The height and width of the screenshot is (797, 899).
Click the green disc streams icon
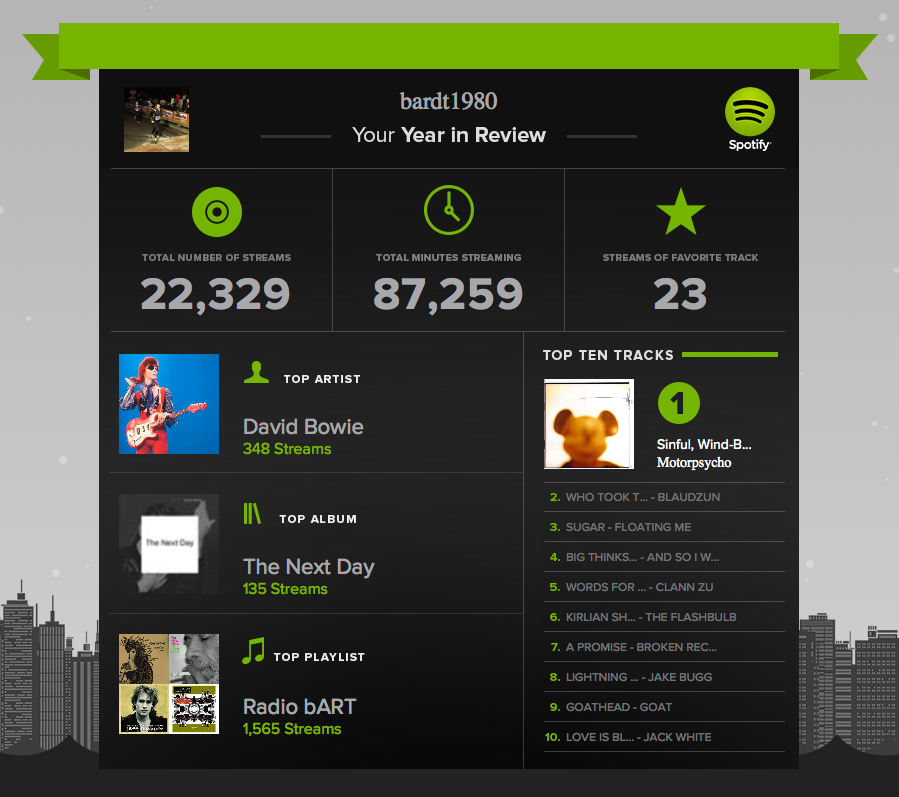[216, 211]
